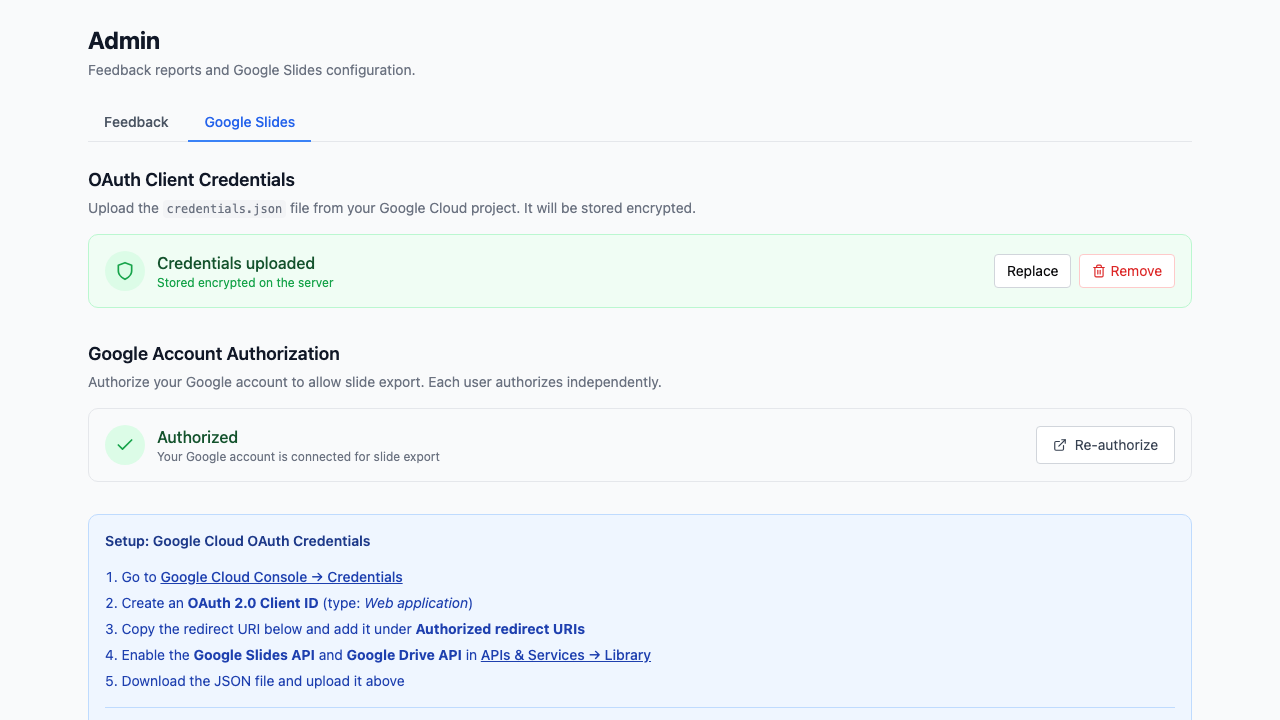Click the bold Google Slides API text
The height and width of the screenshot is (720, 1280).
254,655
